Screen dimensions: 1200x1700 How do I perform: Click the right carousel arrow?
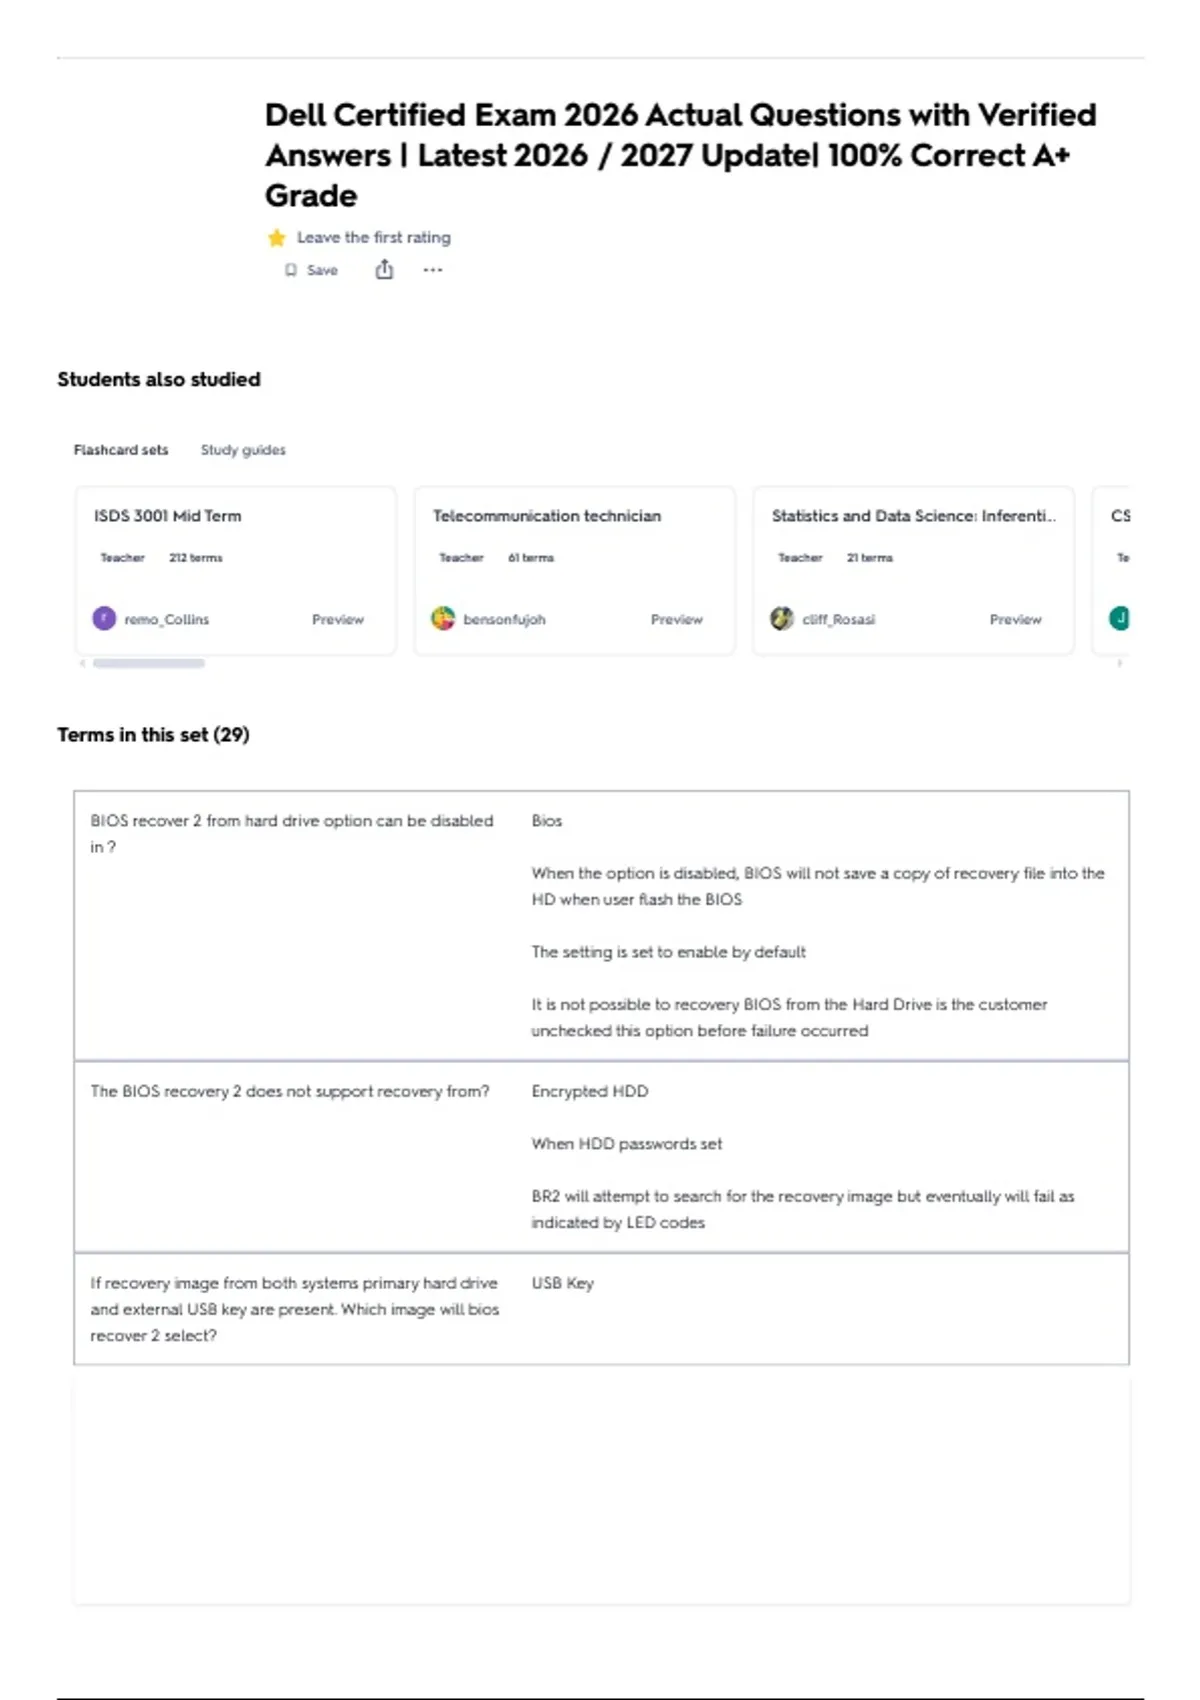point(1120,663)
